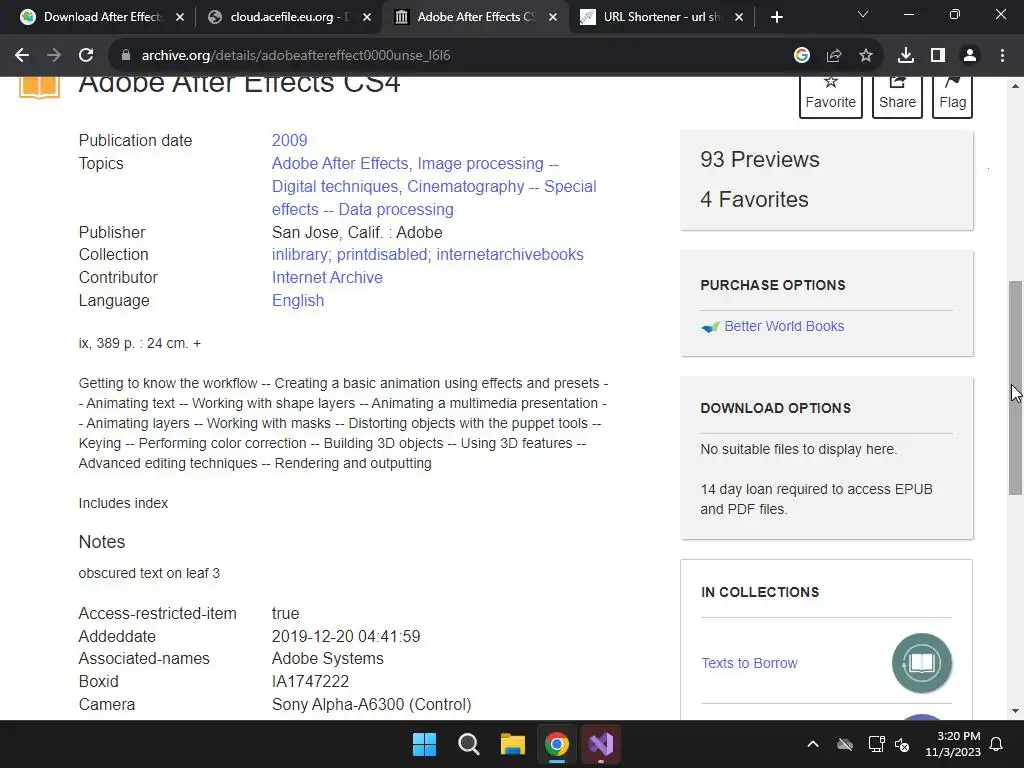Close the Adobe After Effects CS4 tab
This screenshot has width=1024, height=768.
pos(552,17)
